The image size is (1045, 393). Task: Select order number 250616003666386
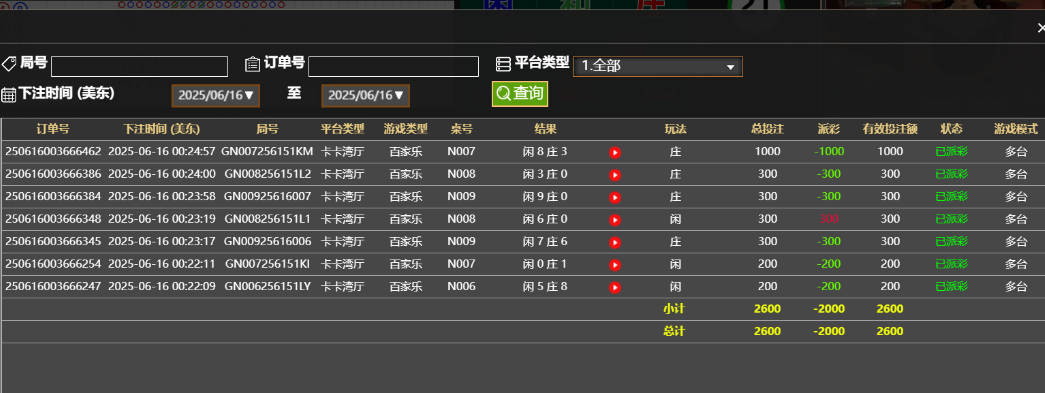click(53, 175)
